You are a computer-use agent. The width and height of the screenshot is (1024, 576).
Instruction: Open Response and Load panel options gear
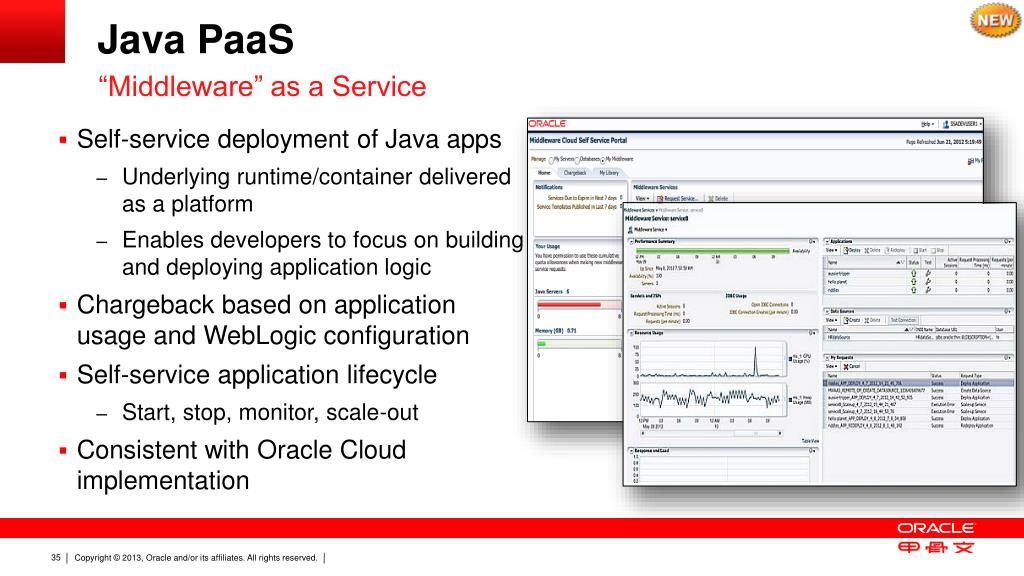(812, 451)
